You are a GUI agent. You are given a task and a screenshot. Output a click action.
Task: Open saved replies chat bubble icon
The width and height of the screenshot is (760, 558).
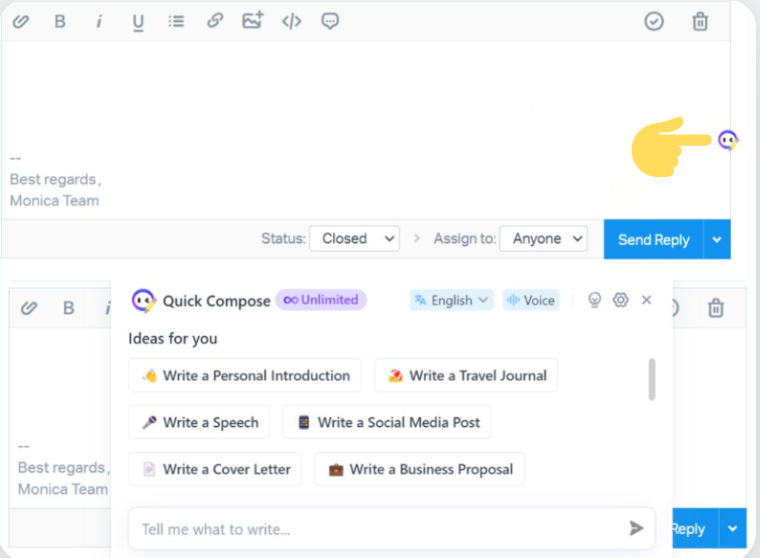pos(330,21)
